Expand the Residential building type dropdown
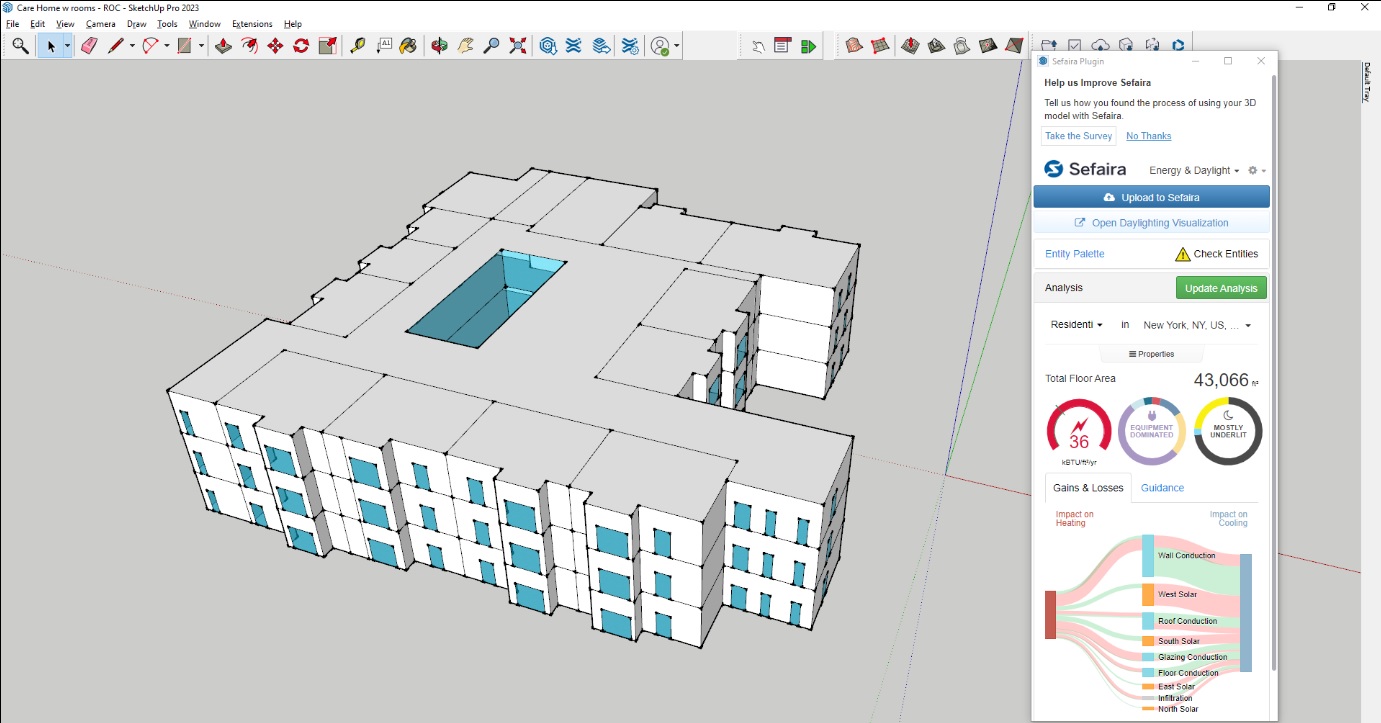 click(1076, 325)
